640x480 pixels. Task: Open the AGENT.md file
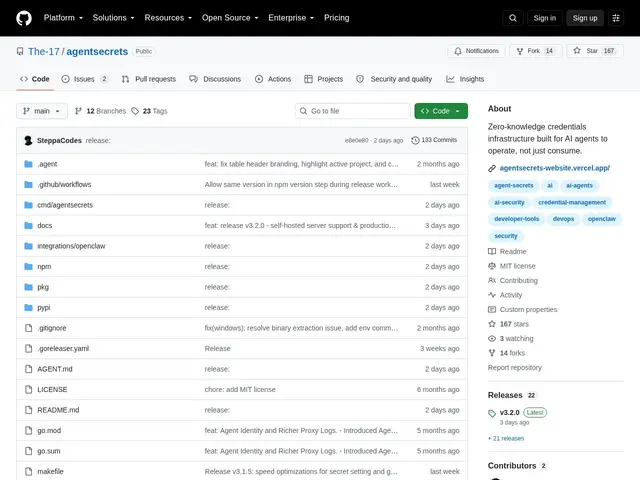click(55, 369)
